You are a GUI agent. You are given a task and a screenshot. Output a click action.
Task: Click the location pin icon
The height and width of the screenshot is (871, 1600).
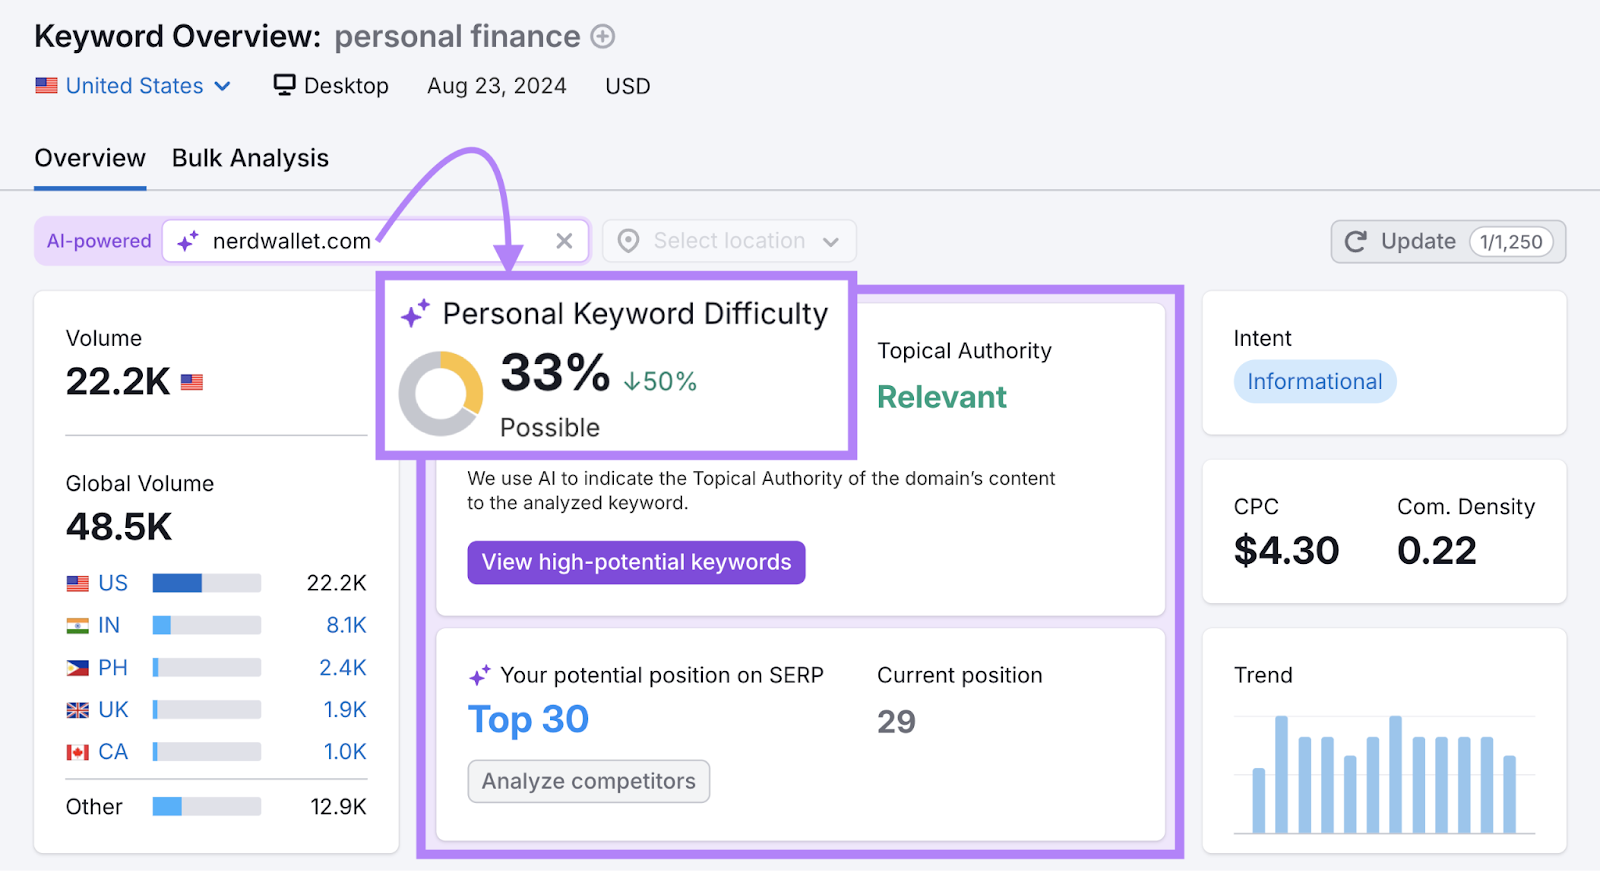(628, 241)
